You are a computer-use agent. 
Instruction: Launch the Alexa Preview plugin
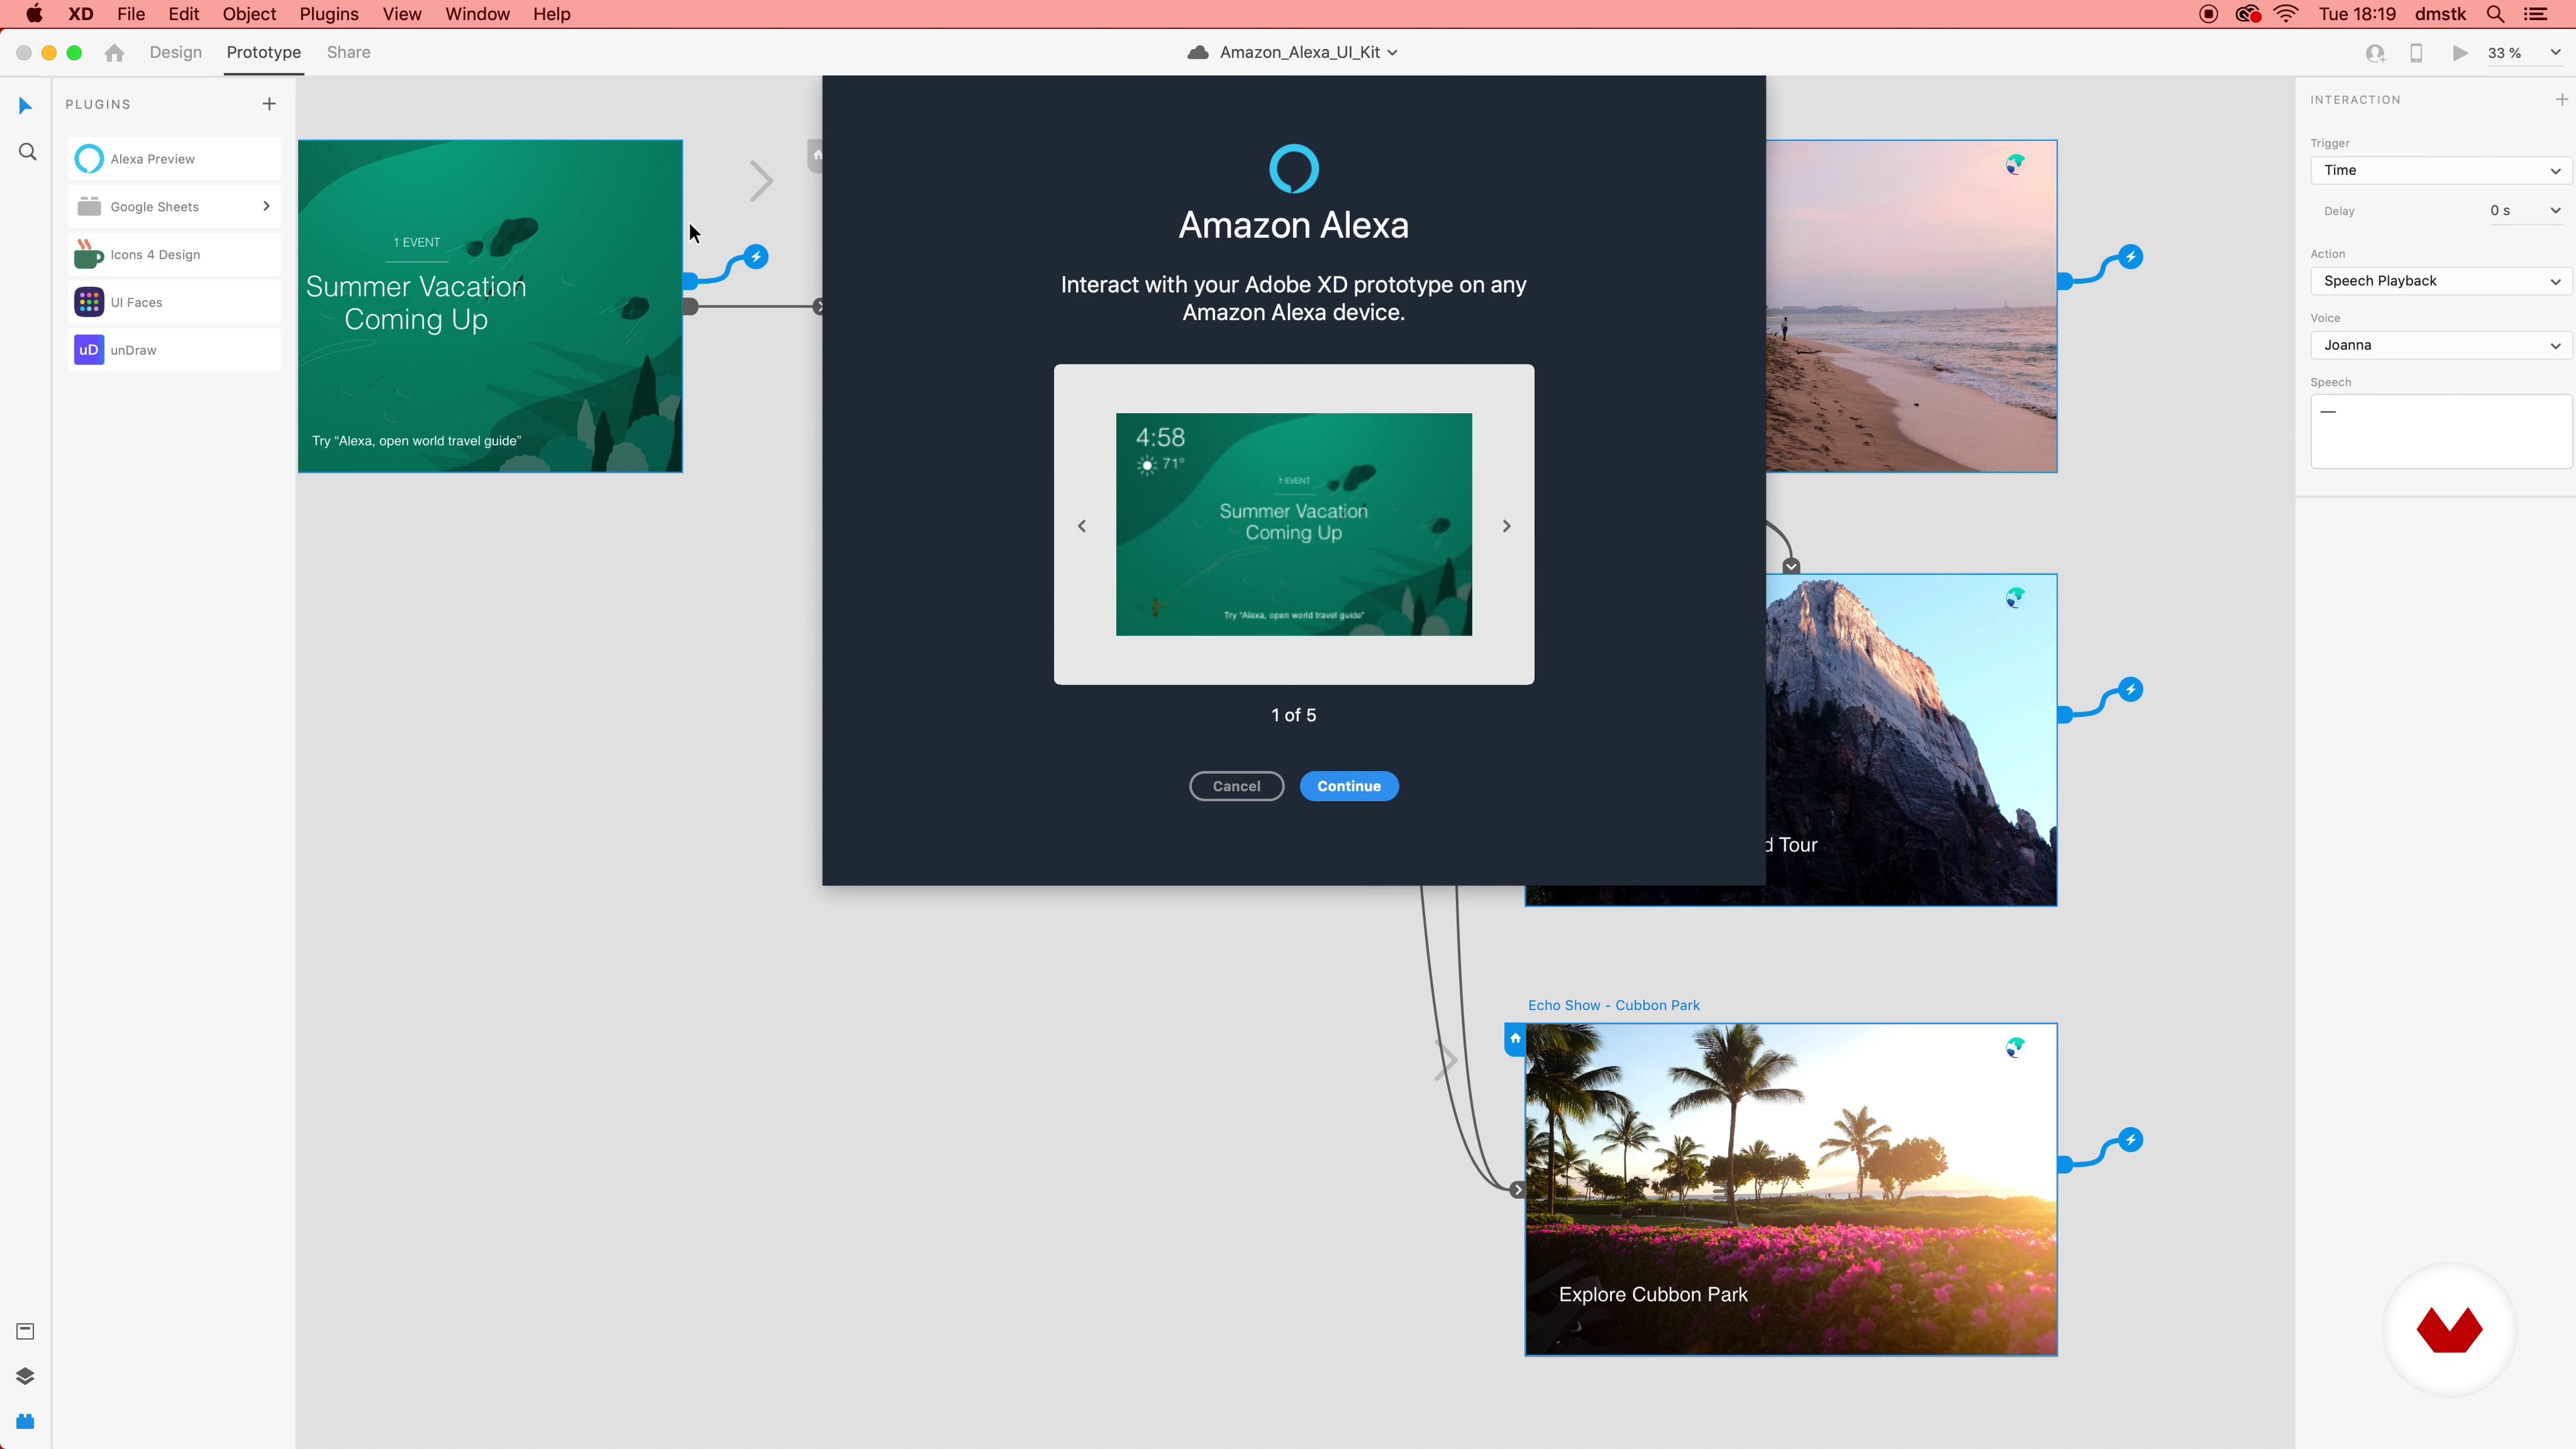(x=174, y=159)
